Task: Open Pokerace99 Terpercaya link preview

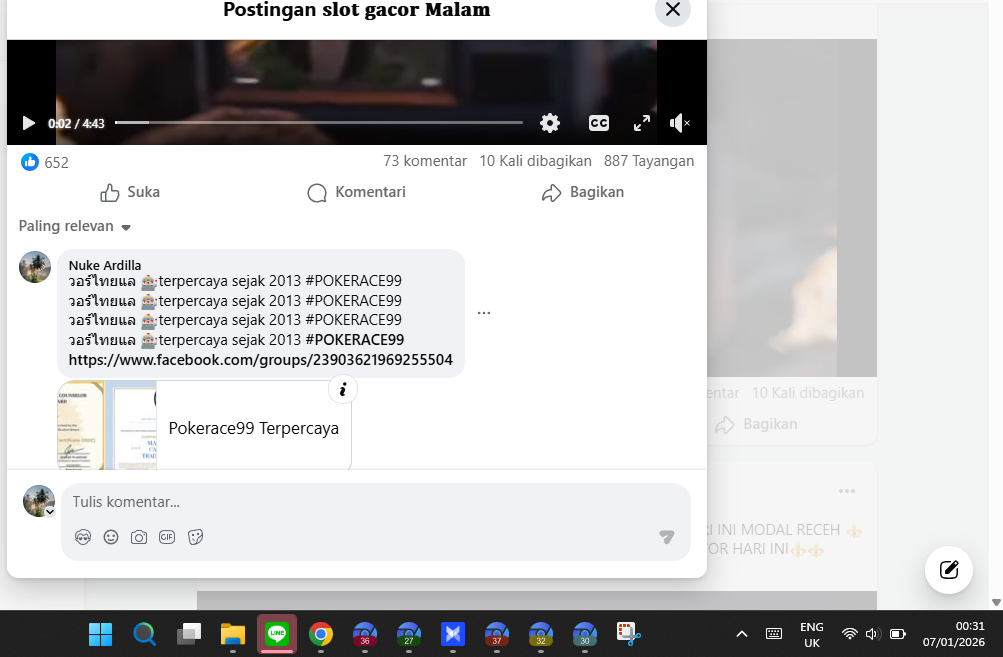Action: pos(204,427)
